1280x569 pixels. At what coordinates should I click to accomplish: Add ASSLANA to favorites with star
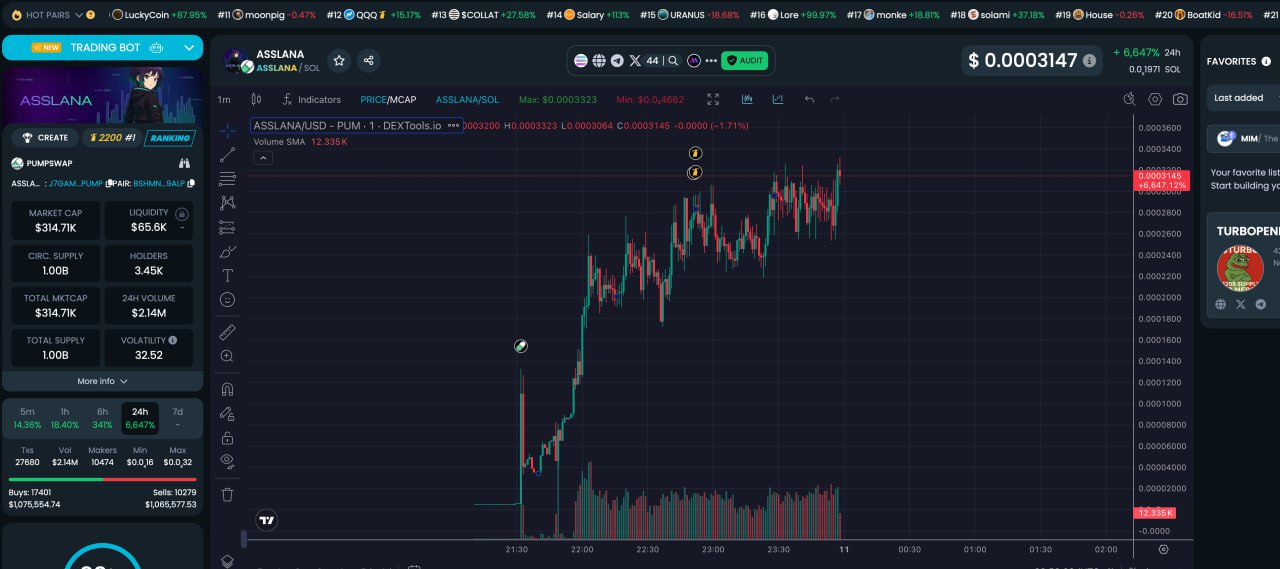(x=339, y=61)
